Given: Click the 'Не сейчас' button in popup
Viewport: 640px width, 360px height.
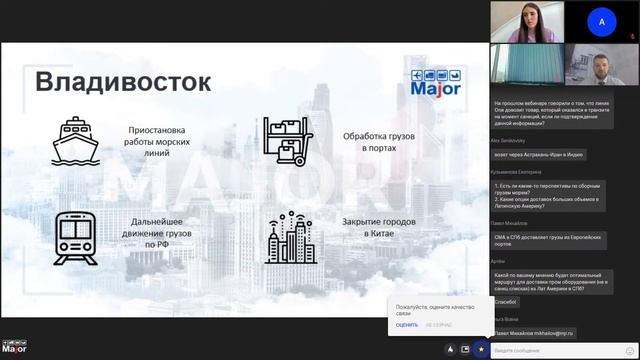Looking at the screenshot, I should (439, 325).
